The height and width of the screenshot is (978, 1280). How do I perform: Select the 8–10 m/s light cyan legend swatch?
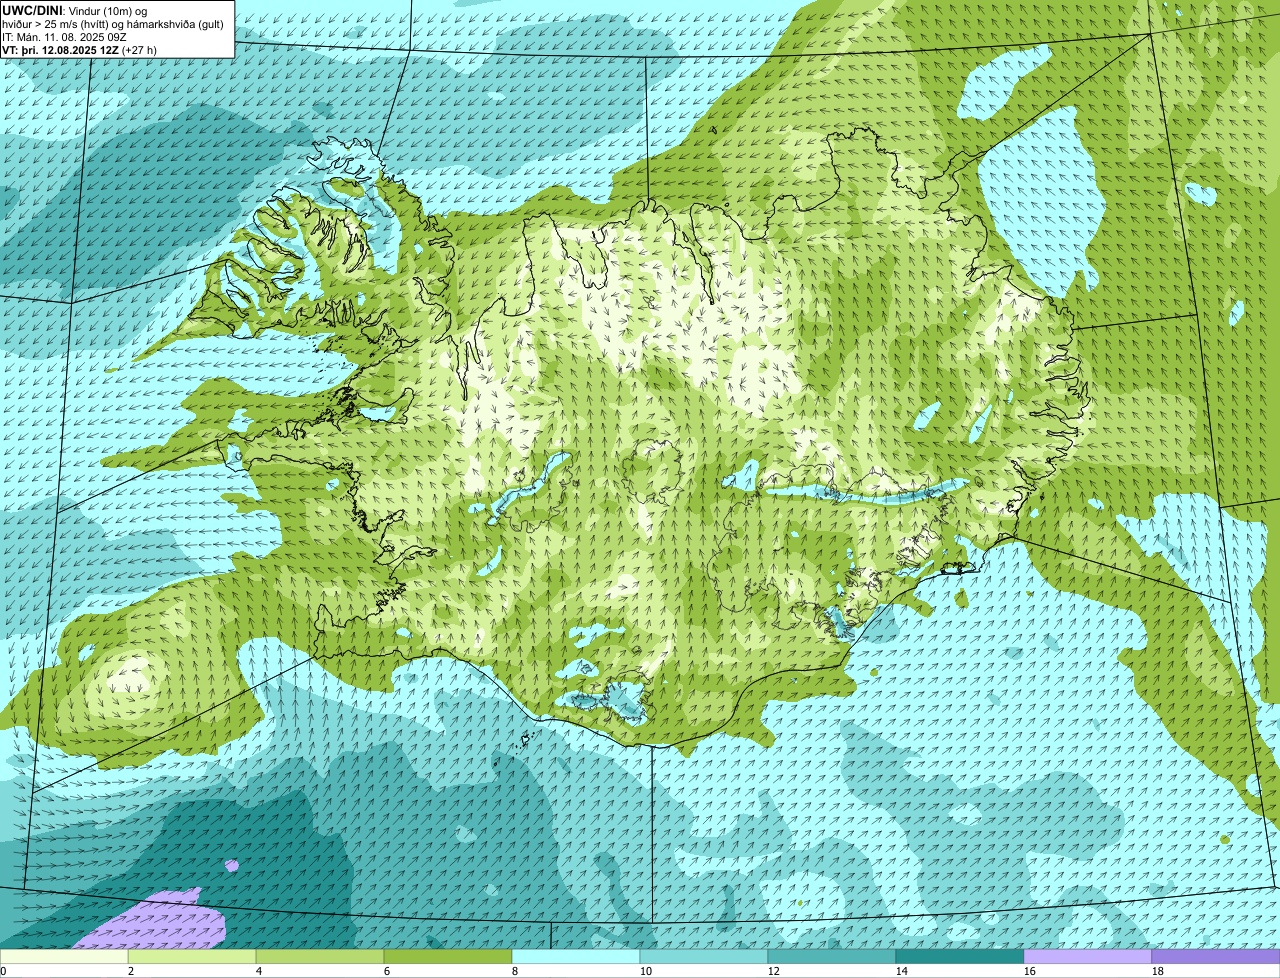coord(576,957)
